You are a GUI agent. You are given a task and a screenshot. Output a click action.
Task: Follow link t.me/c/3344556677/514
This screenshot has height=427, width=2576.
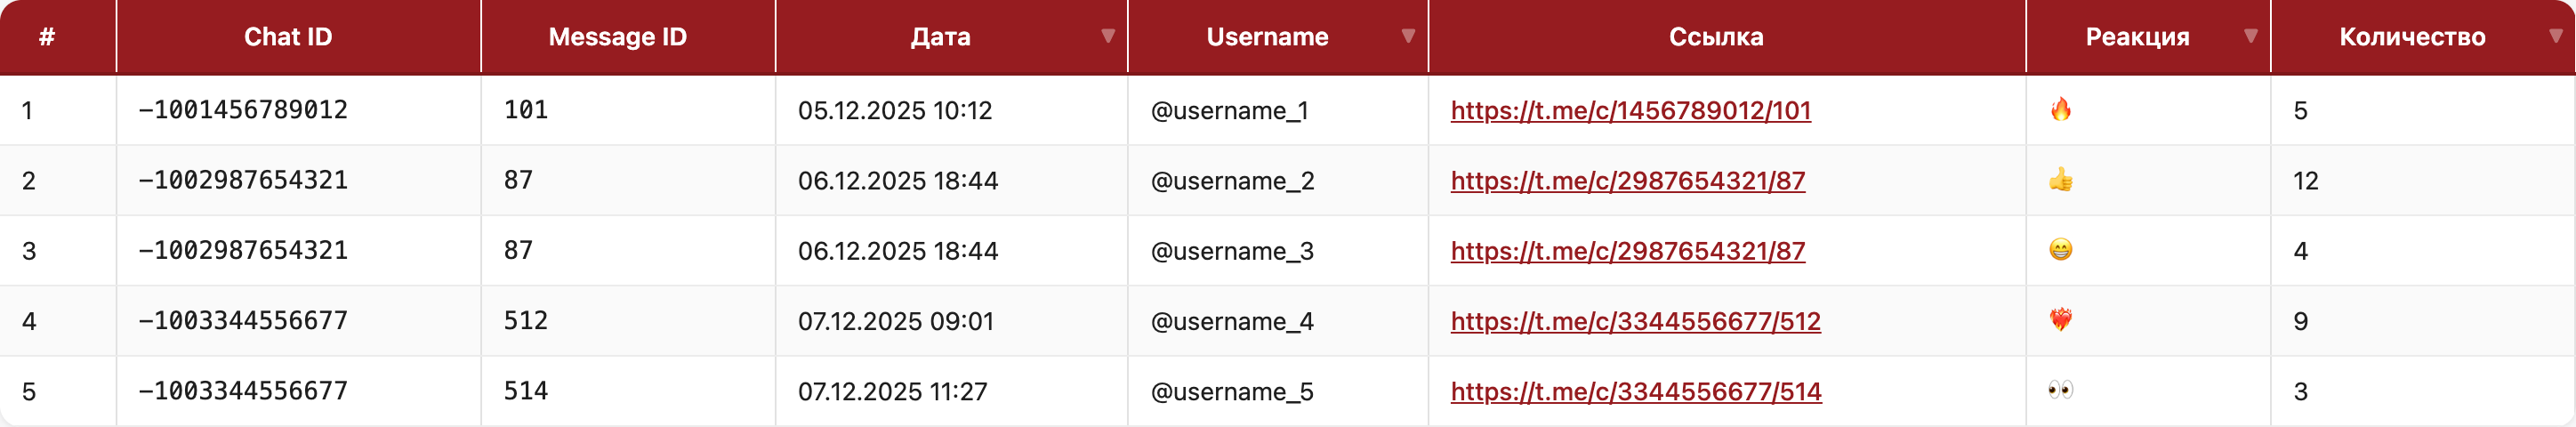point(1635,391)
